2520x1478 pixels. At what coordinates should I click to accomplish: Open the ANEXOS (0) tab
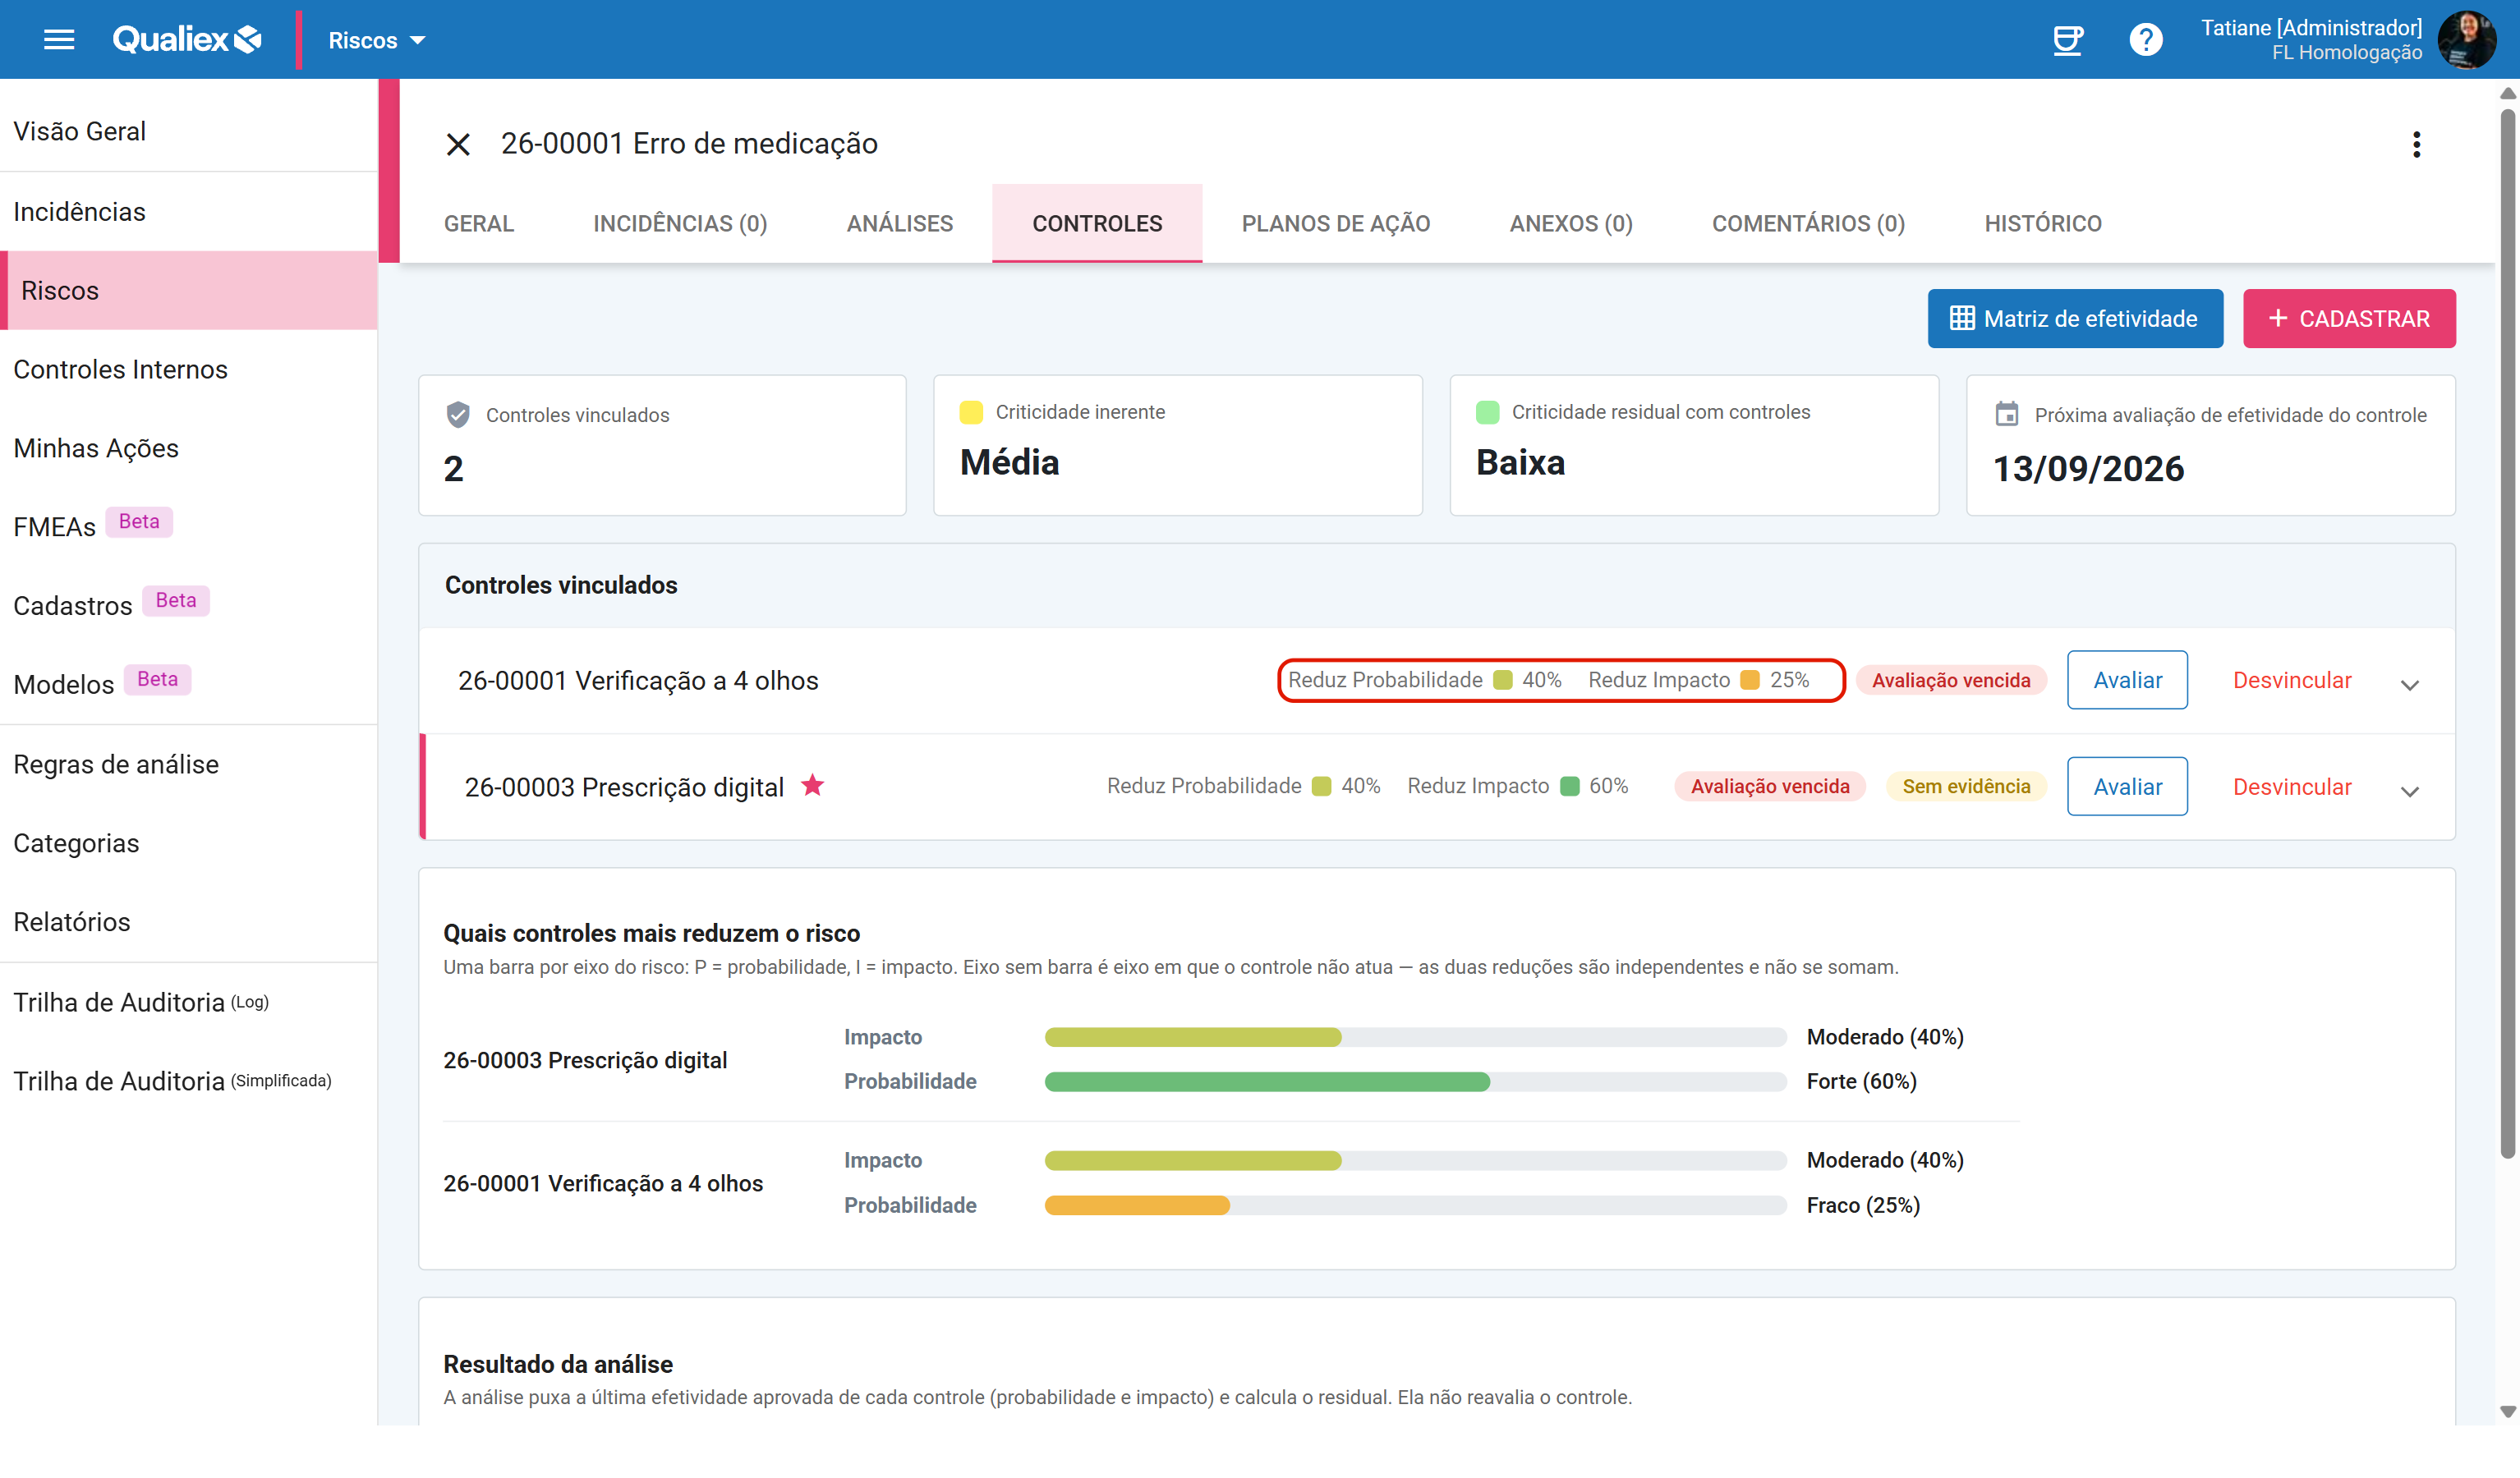pyautogui.click(x=1571, y=223)
